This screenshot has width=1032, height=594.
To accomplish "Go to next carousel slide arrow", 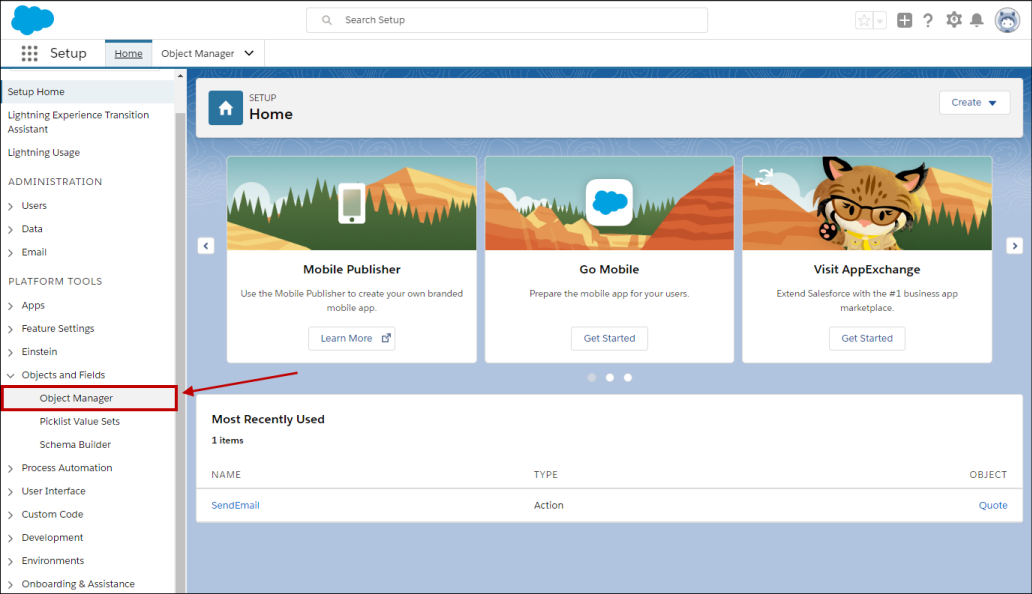I will [x=1014, y=246].
